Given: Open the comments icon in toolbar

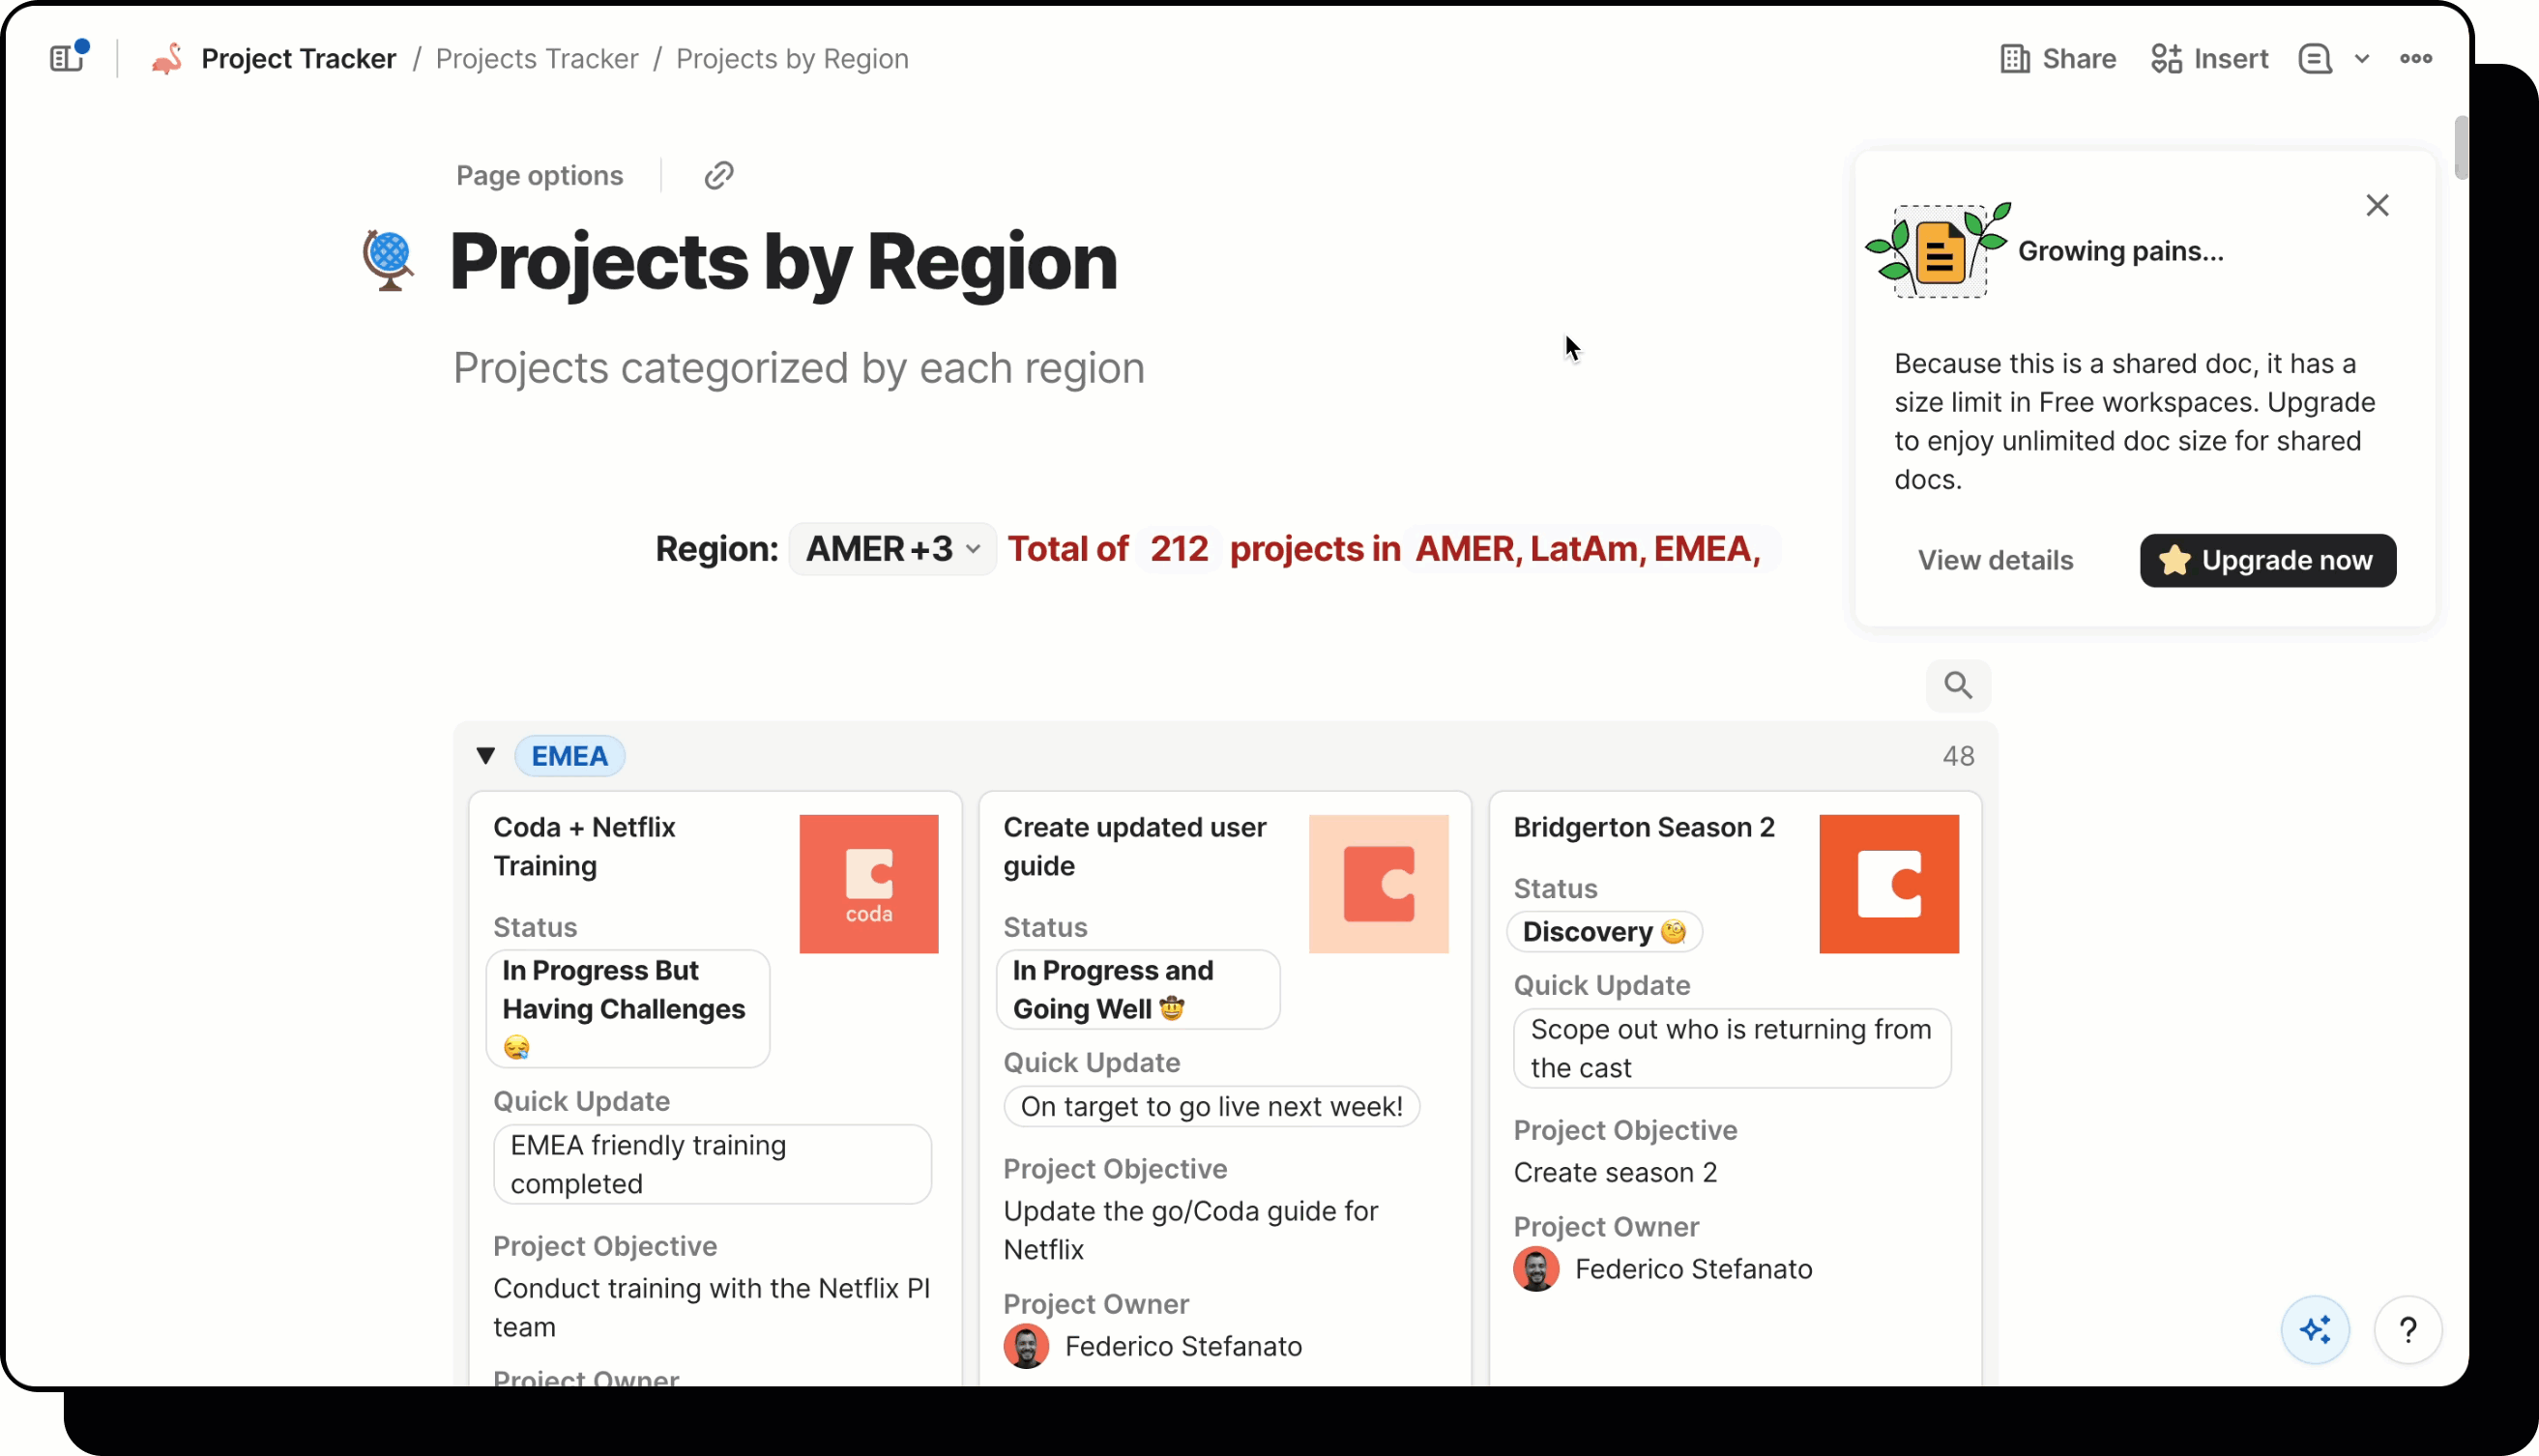Looking at the screenshot, I should point(2314,58).
